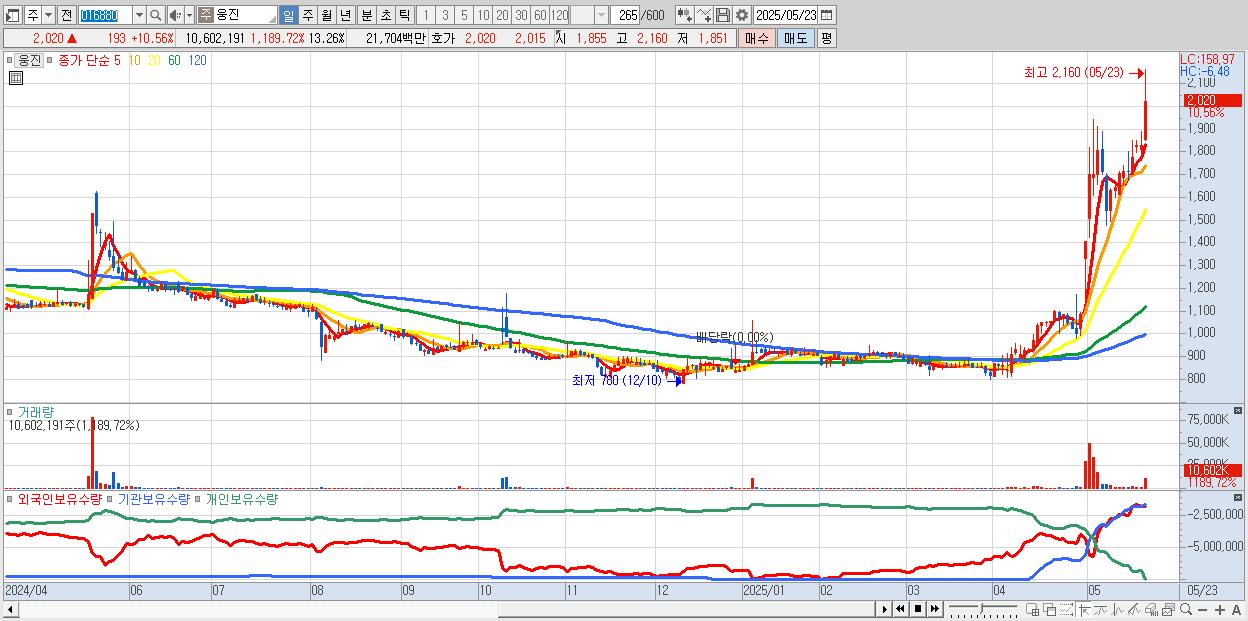Viewport: 1248px width, 621px height.
Task: Click the overlapping windows icon
Action: [x=1049, y=609]
